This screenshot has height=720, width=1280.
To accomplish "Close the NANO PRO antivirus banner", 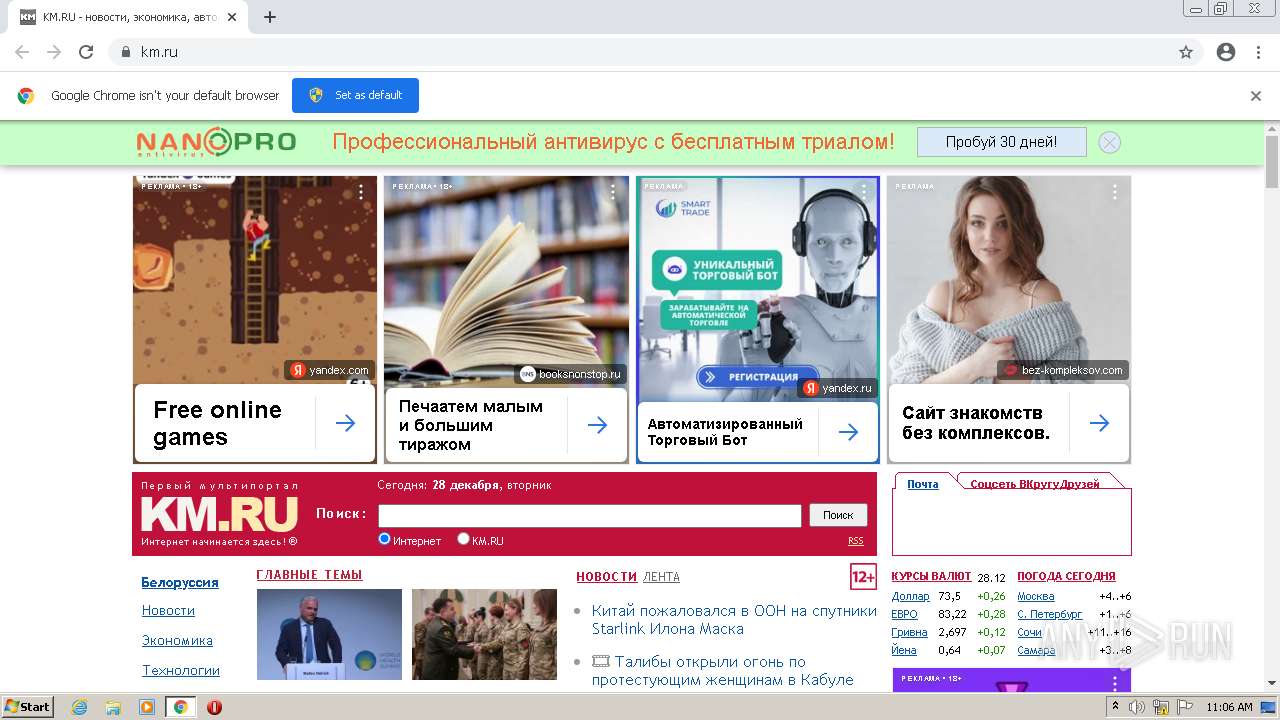I will [1109, 142].
